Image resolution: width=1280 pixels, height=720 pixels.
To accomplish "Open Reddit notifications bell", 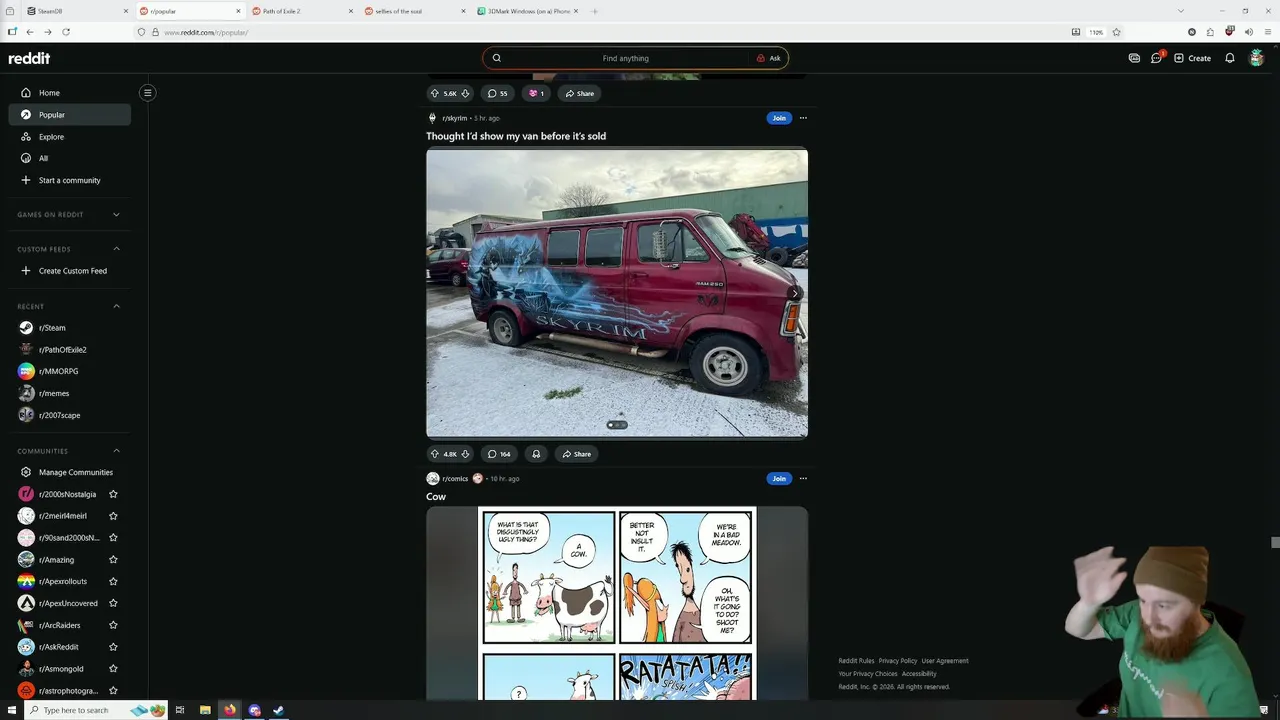I will click(1230, 58).
